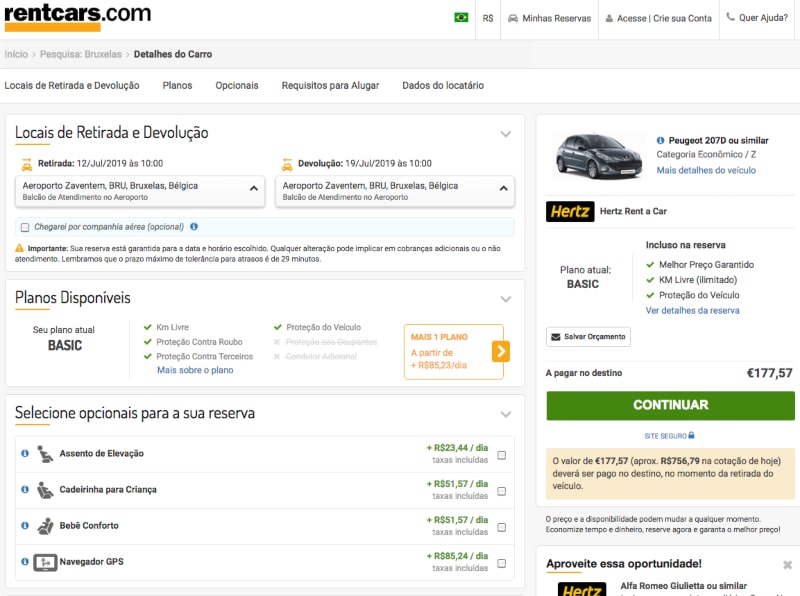Click info icon beside companhia aérea
Image resolution: width=800 pixels, height=596 pixels.
[194, 227]
